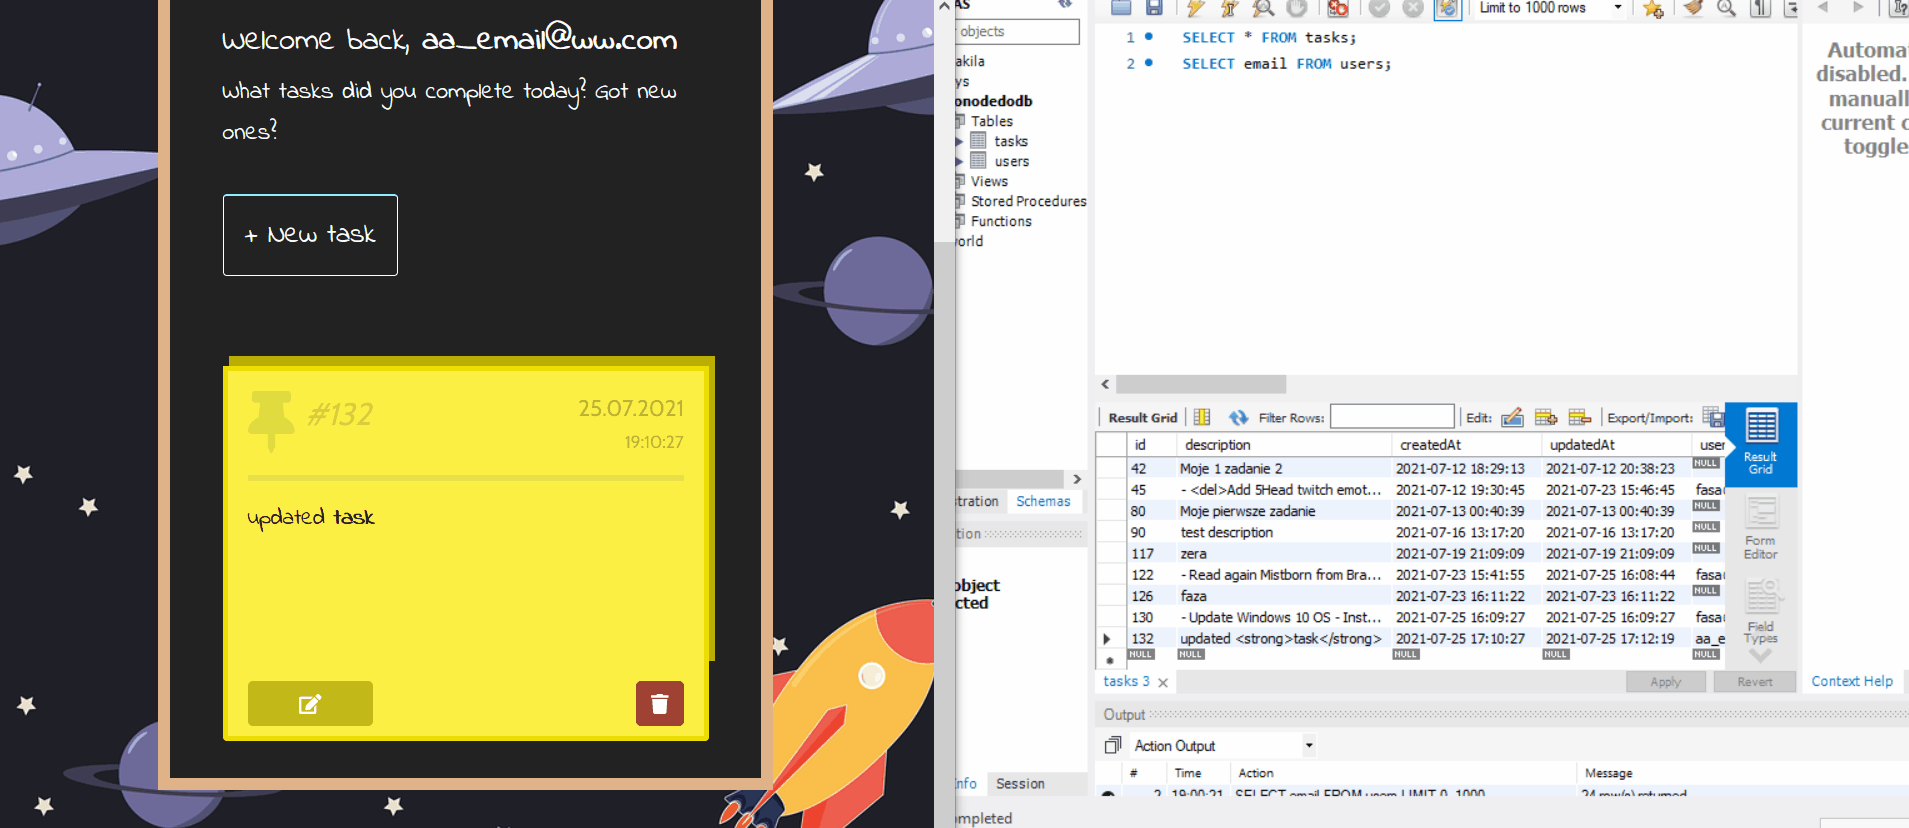
Task: Click the Rollback X icon
Action: [x=1413, y=8]
